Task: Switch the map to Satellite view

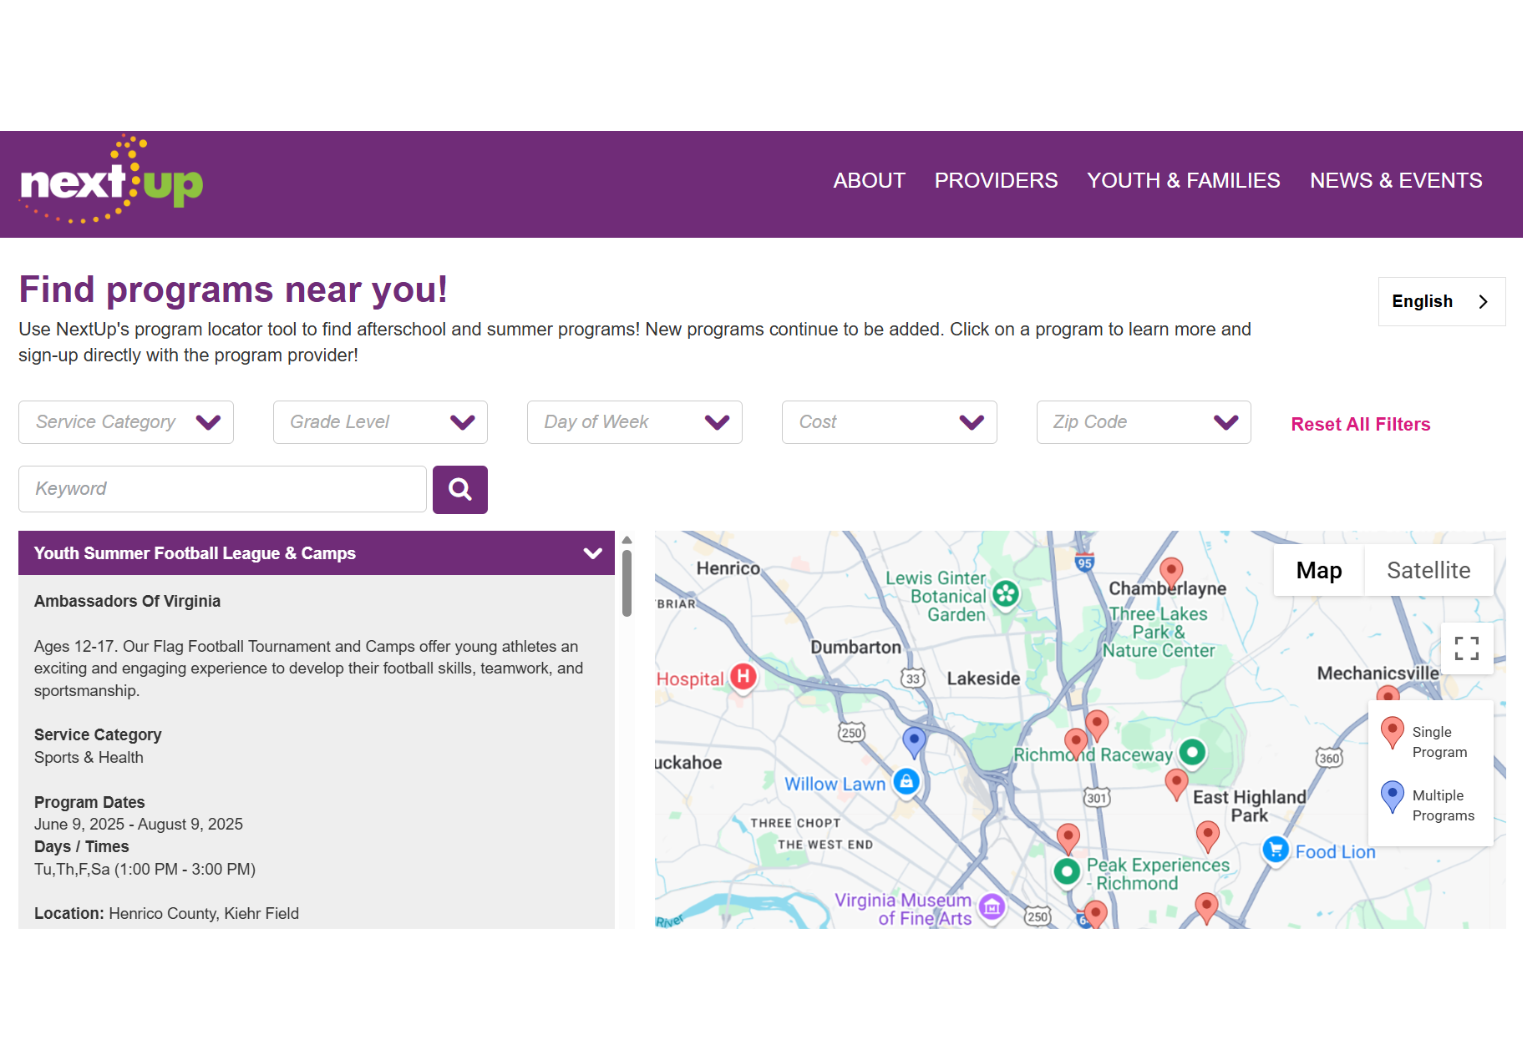Action: point(1428,570)
